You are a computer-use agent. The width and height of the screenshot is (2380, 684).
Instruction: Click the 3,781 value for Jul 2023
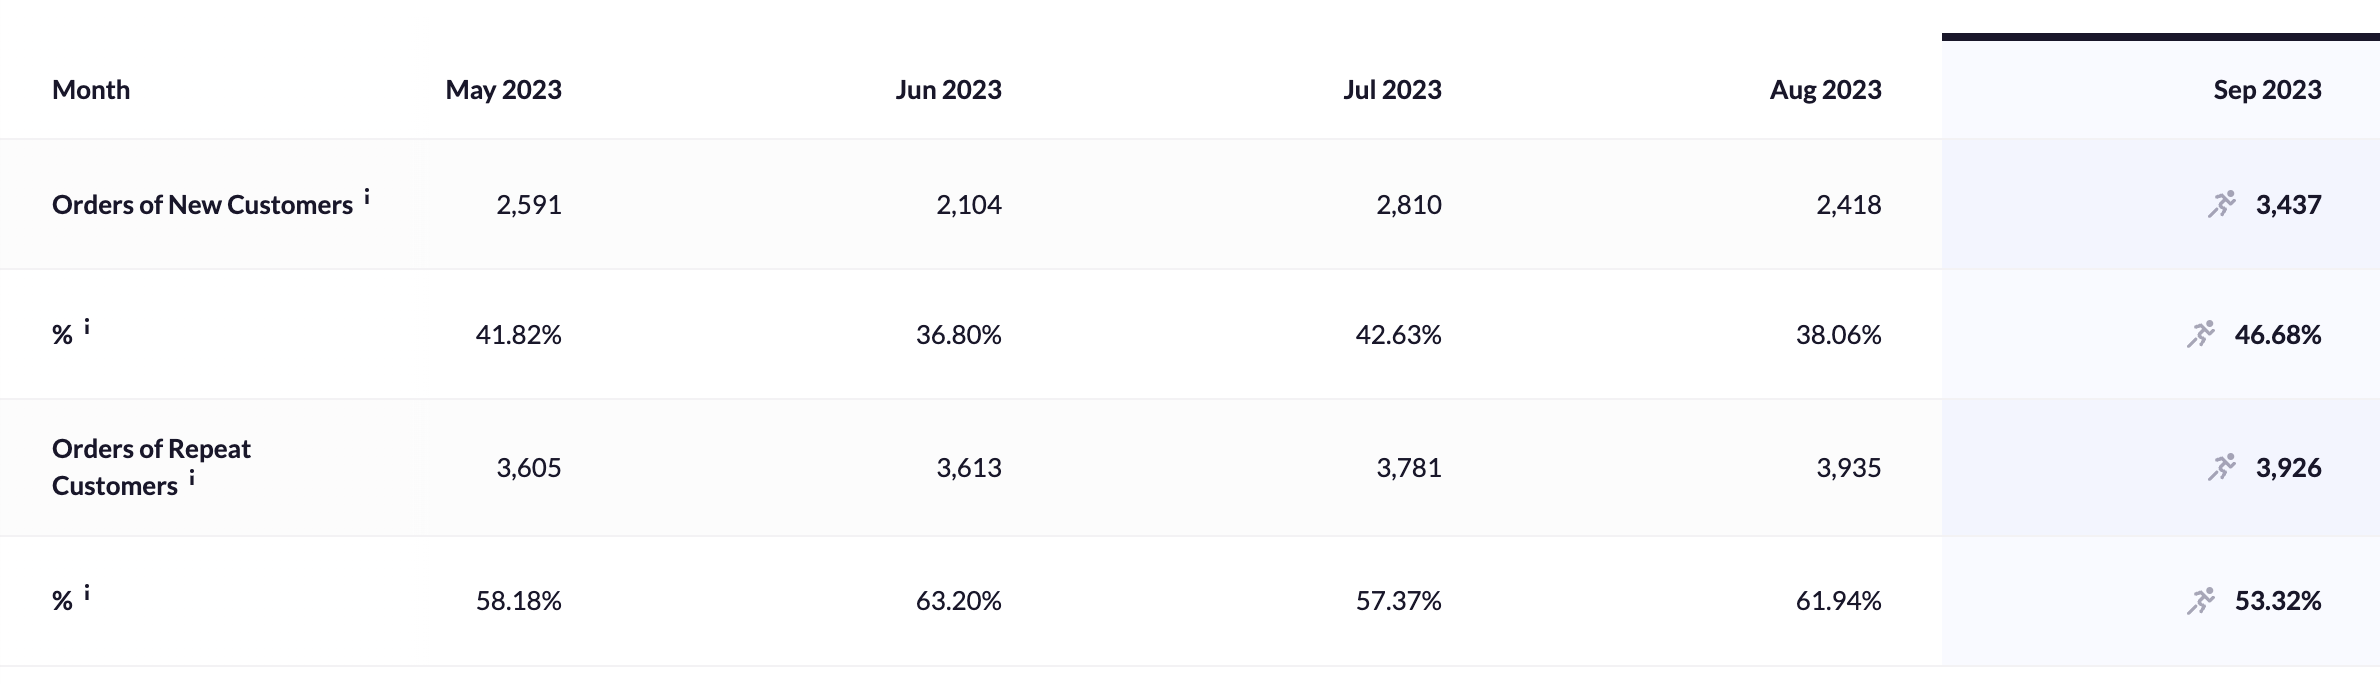click(1409, 468)
